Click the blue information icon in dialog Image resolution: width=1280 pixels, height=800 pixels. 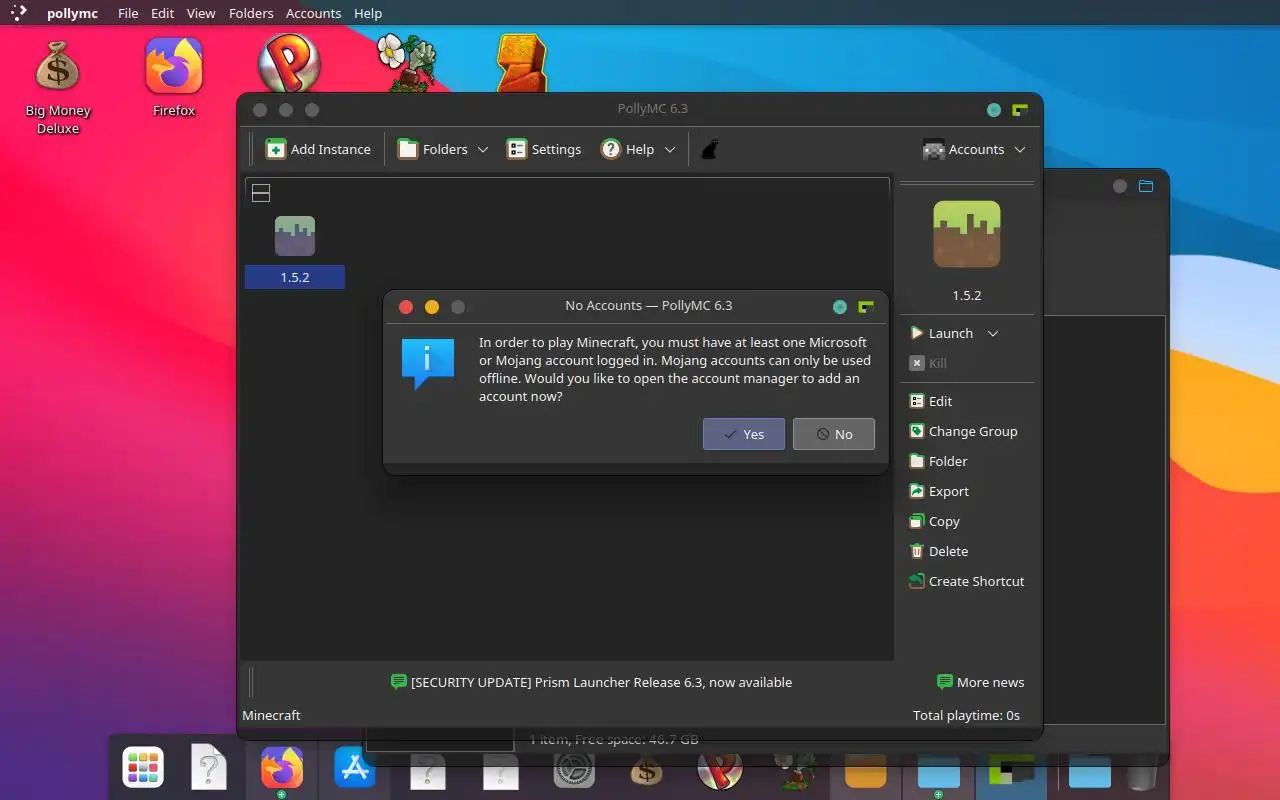(428, 364)
